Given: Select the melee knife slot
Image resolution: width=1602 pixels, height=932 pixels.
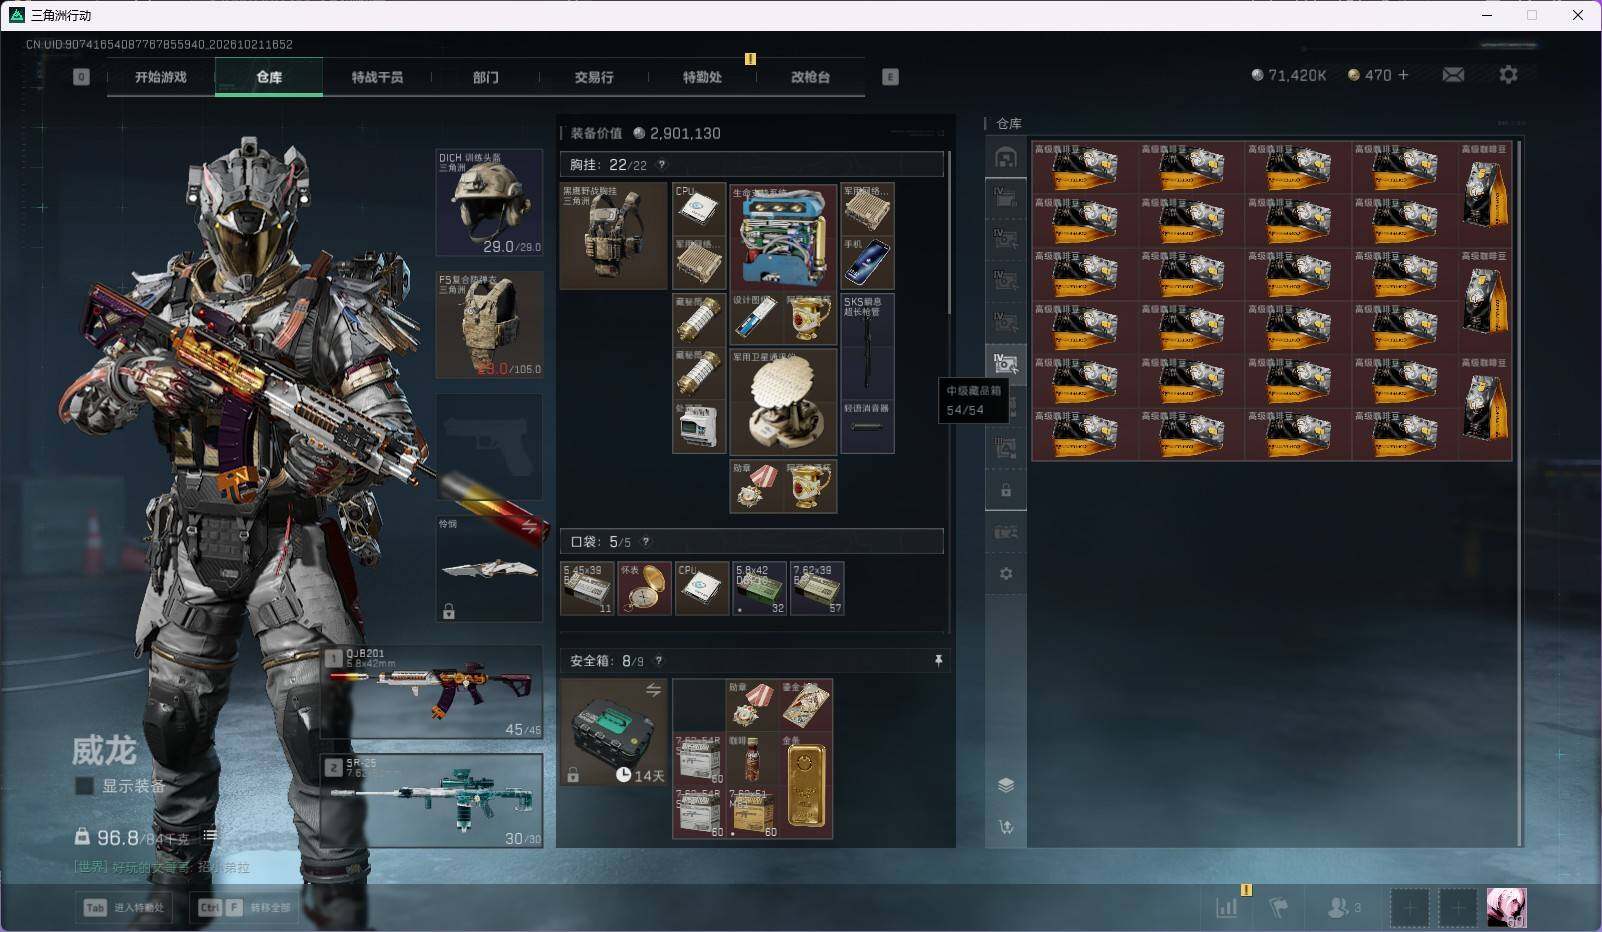Looking at the screenshot, I should [x=489, y=569].
